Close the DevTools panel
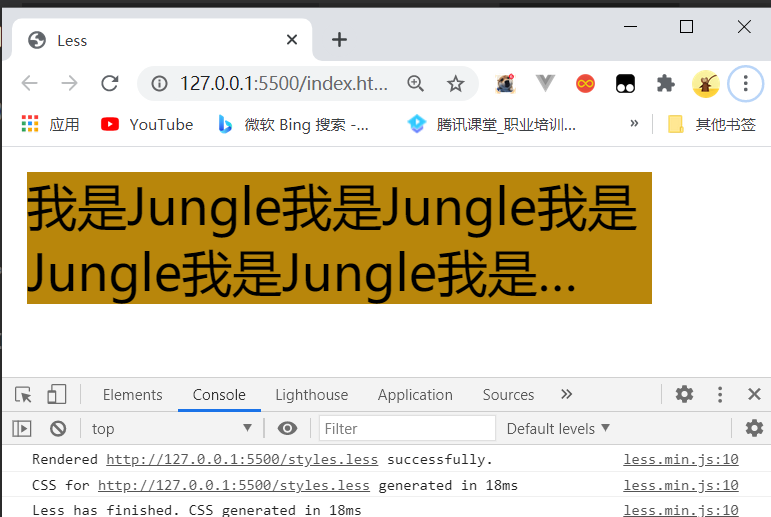This screenshot has width=771, height=517. click(x=754, y=394)
